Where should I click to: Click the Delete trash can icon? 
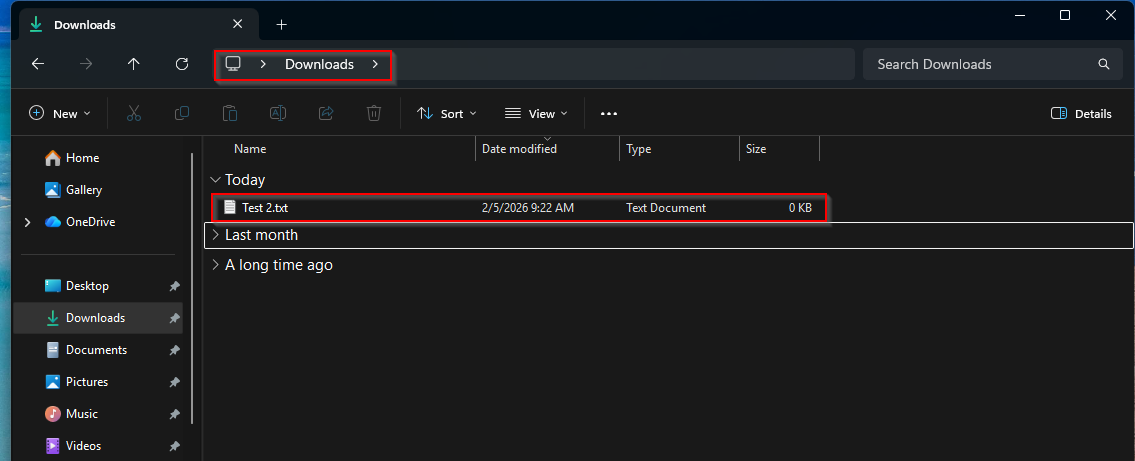[x=374, y=113]
